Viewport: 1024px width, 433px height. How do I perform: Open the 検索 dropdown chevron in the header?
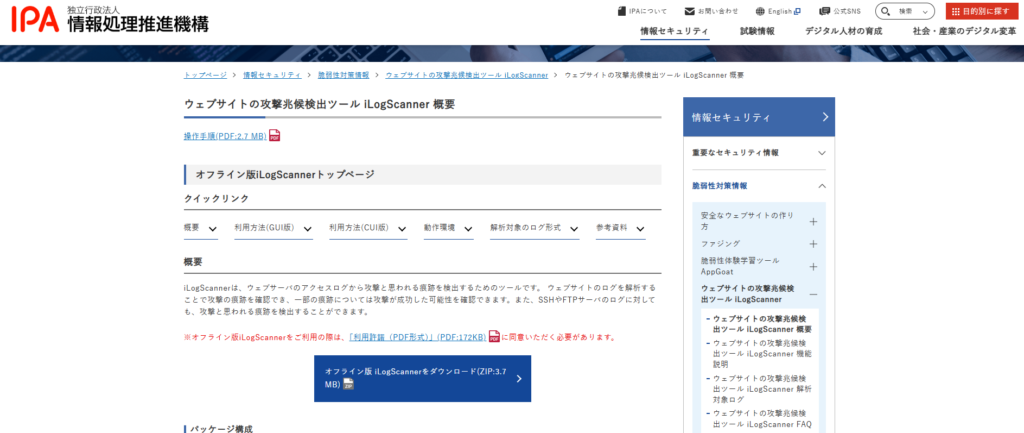tap(925, 12)
